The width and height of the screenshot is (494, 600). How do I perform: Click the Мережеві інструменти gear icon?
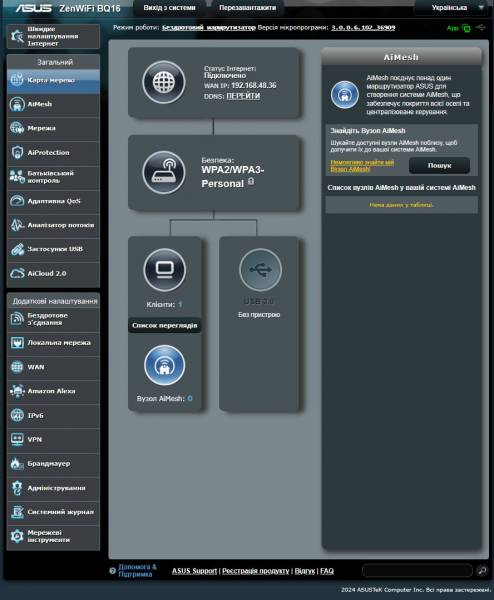click(17, 536)
